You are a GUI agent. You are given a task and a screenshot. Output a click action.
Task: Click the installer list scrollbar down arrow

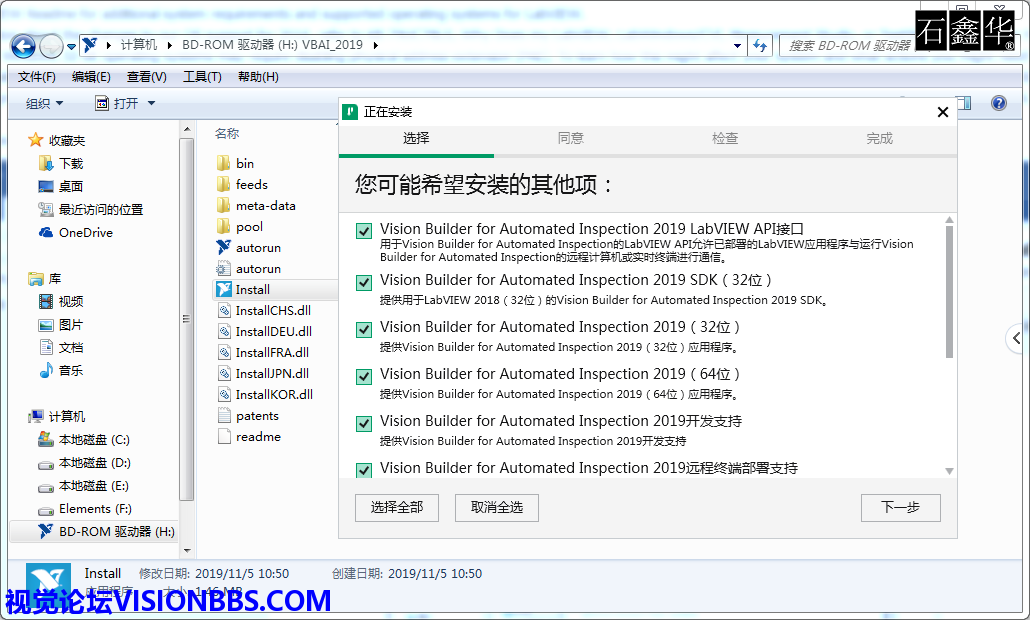(x=949, y=471)
